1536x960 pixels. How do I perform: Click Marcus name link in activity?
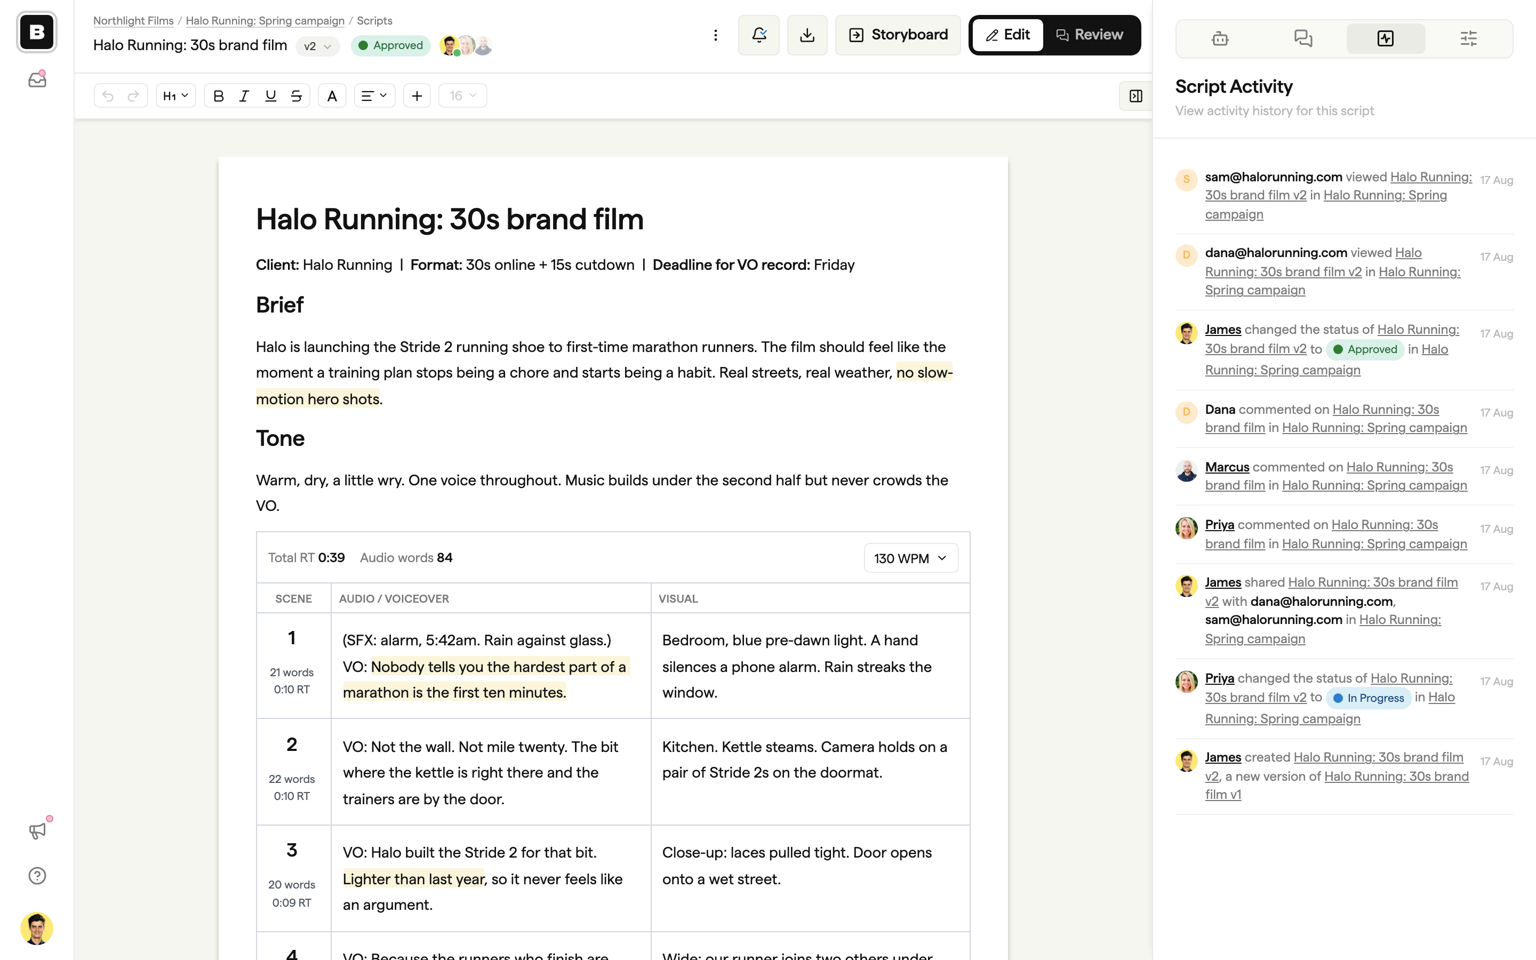tap(1227, 467)
